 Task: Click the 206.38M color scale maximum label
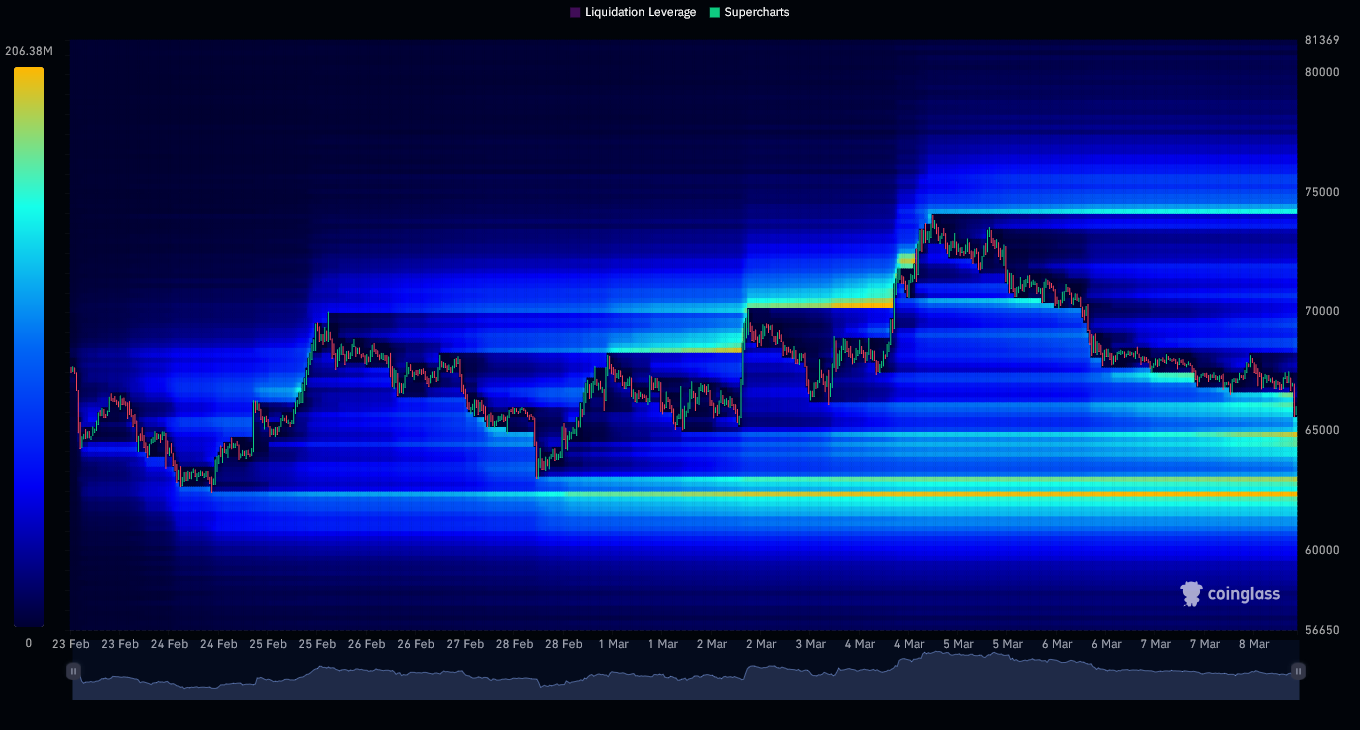click(29, 51)
